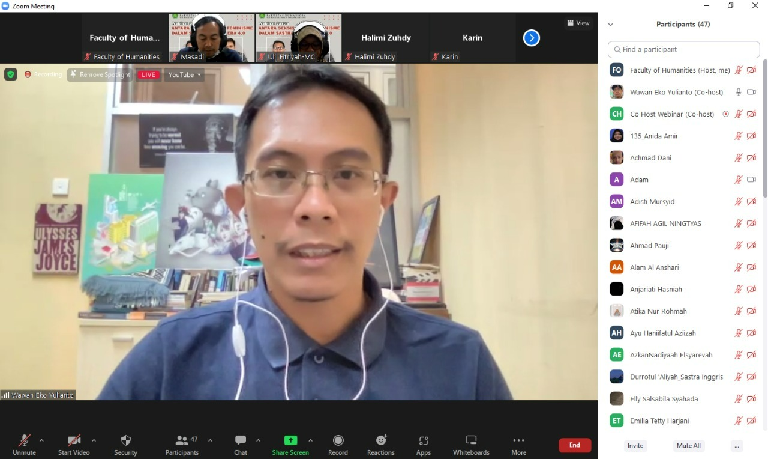Open the Chat bubble icon

point(240,440)
